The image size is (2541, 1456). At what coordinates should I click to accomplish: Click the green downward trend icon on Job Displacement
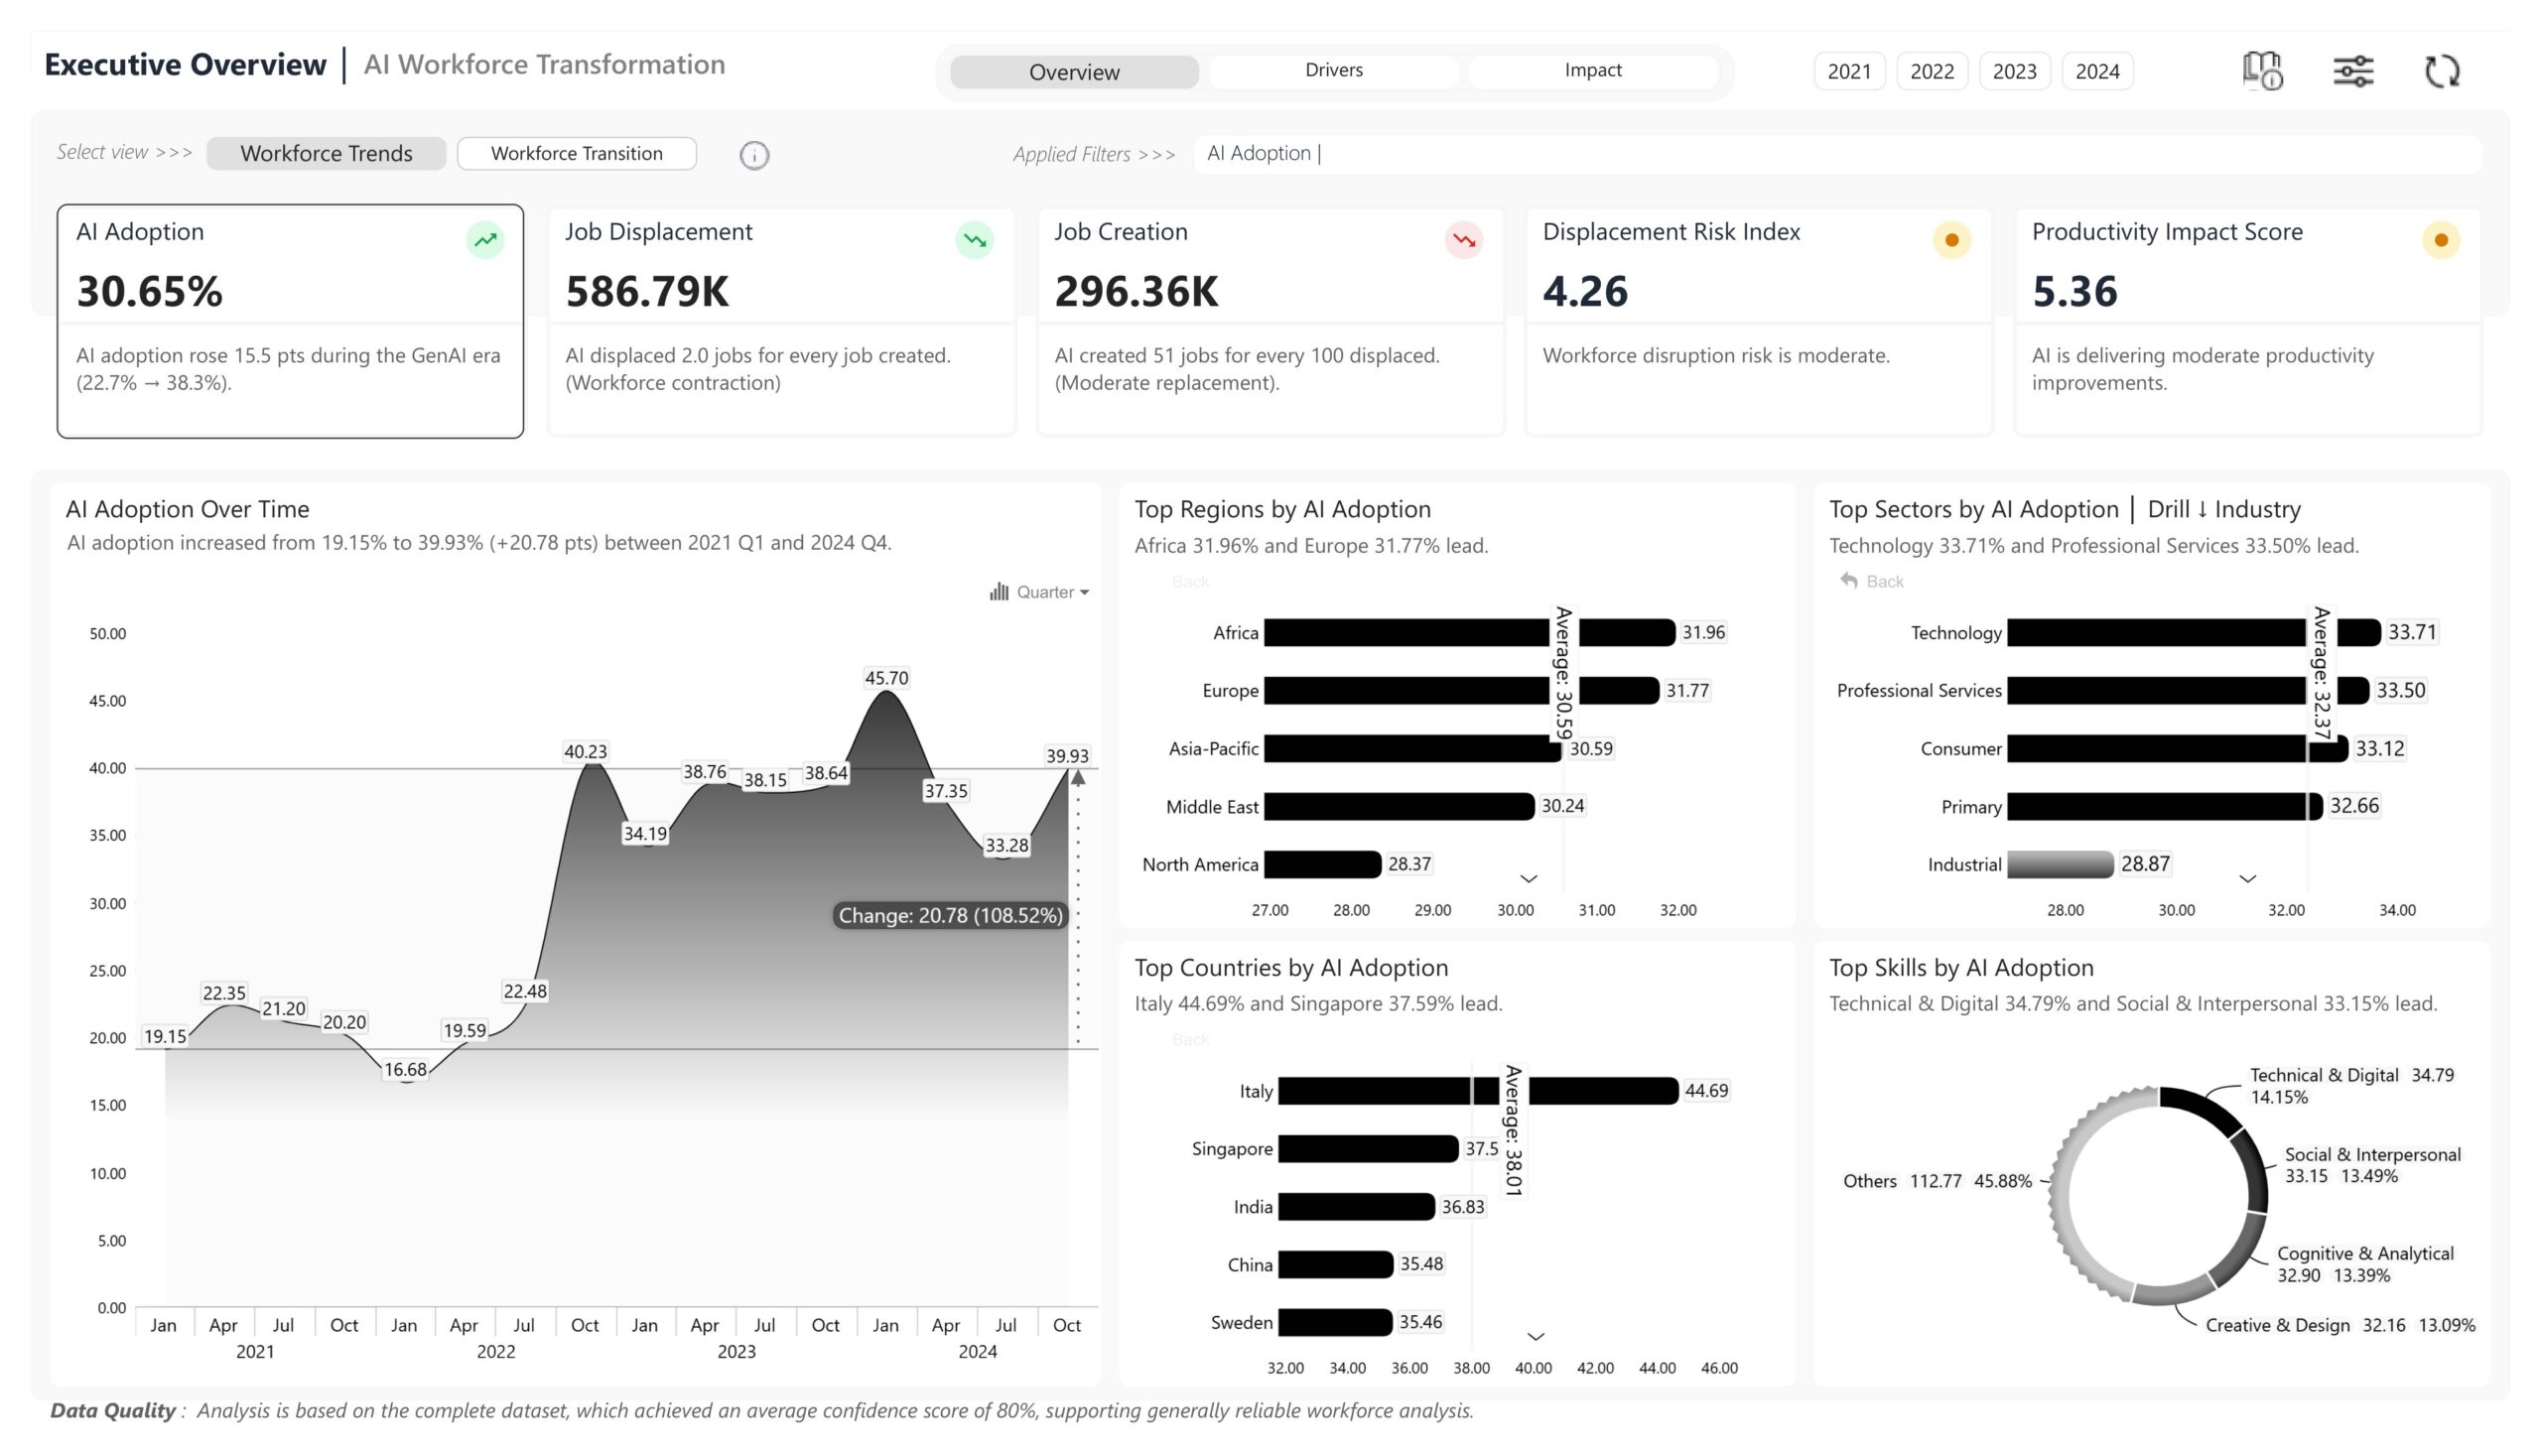click(x=974, y=240)
